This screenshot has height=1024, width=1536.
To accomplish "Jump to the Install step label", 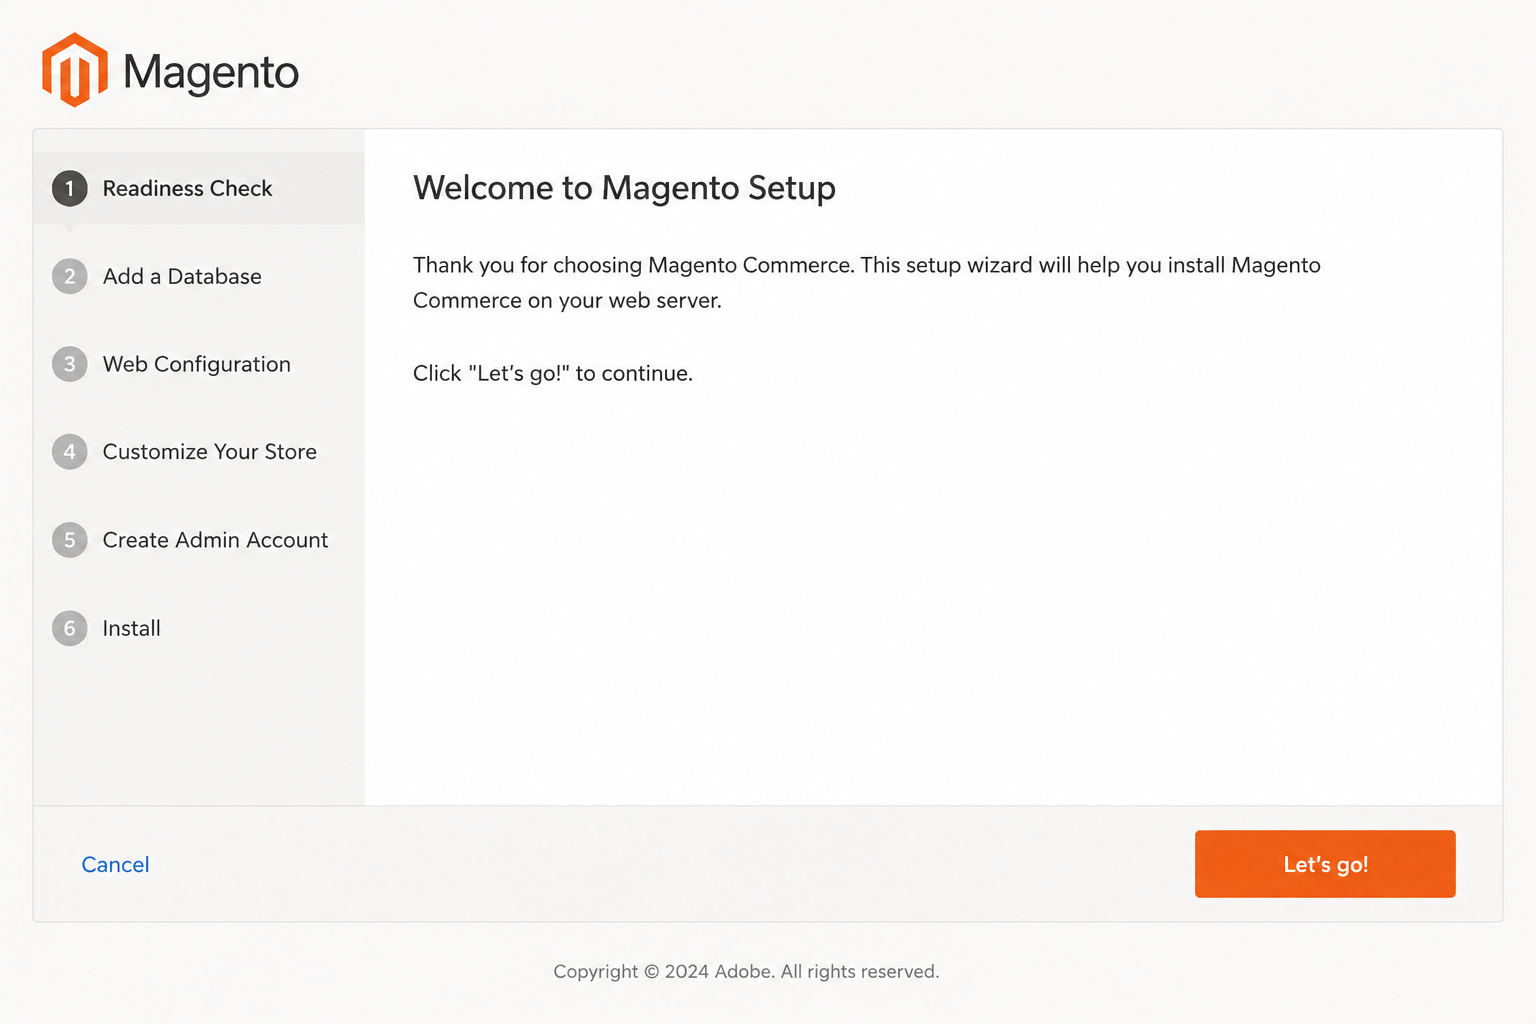I will [131, 628].
